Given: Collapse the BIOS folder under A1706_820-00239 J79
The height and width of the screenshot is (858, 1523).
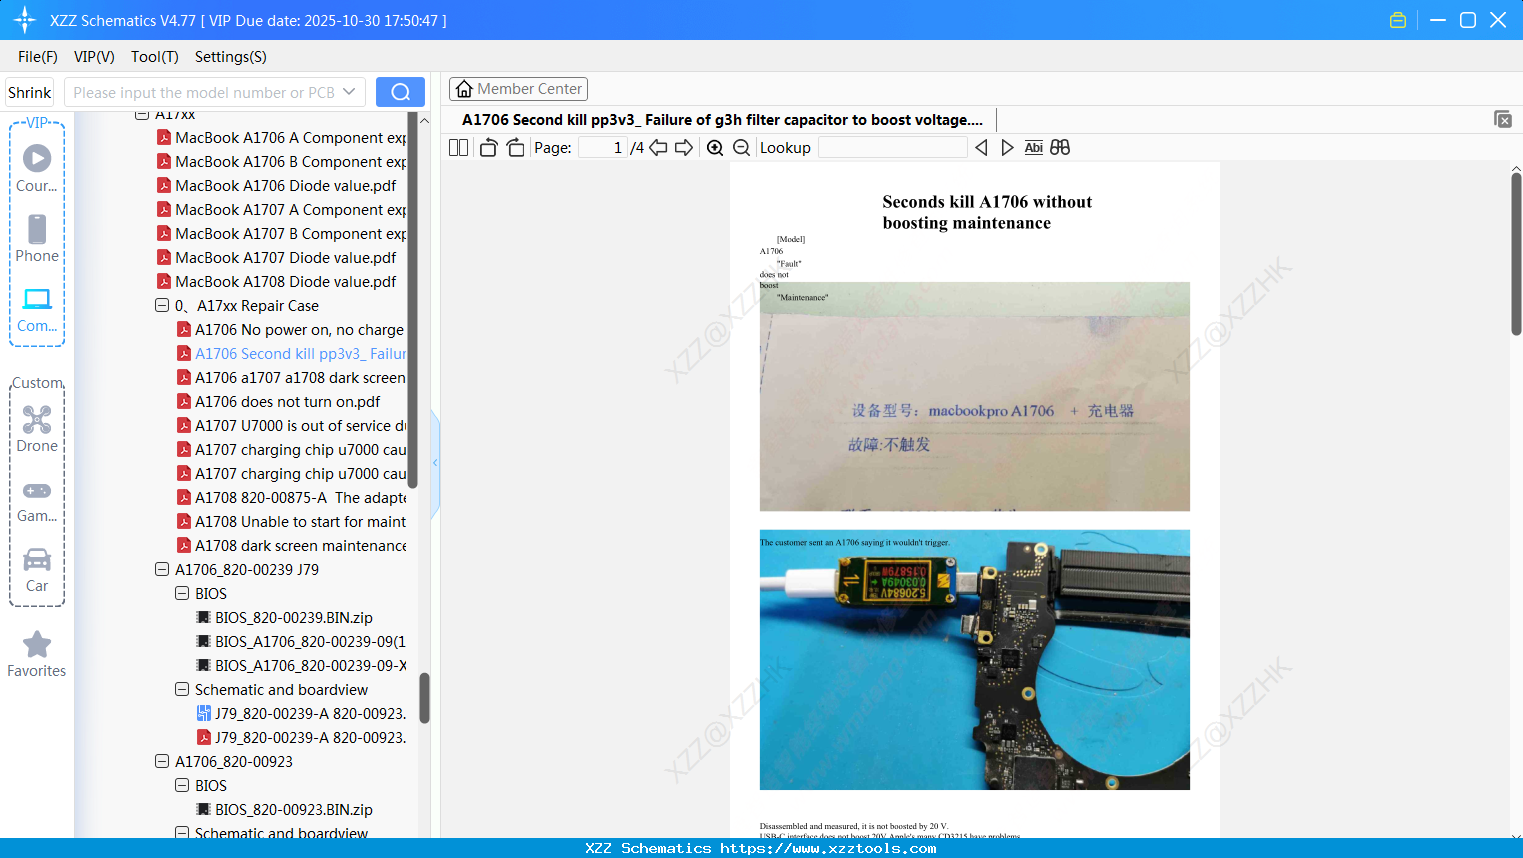Looking at the screenshot, I should click(x=182, y=593).
